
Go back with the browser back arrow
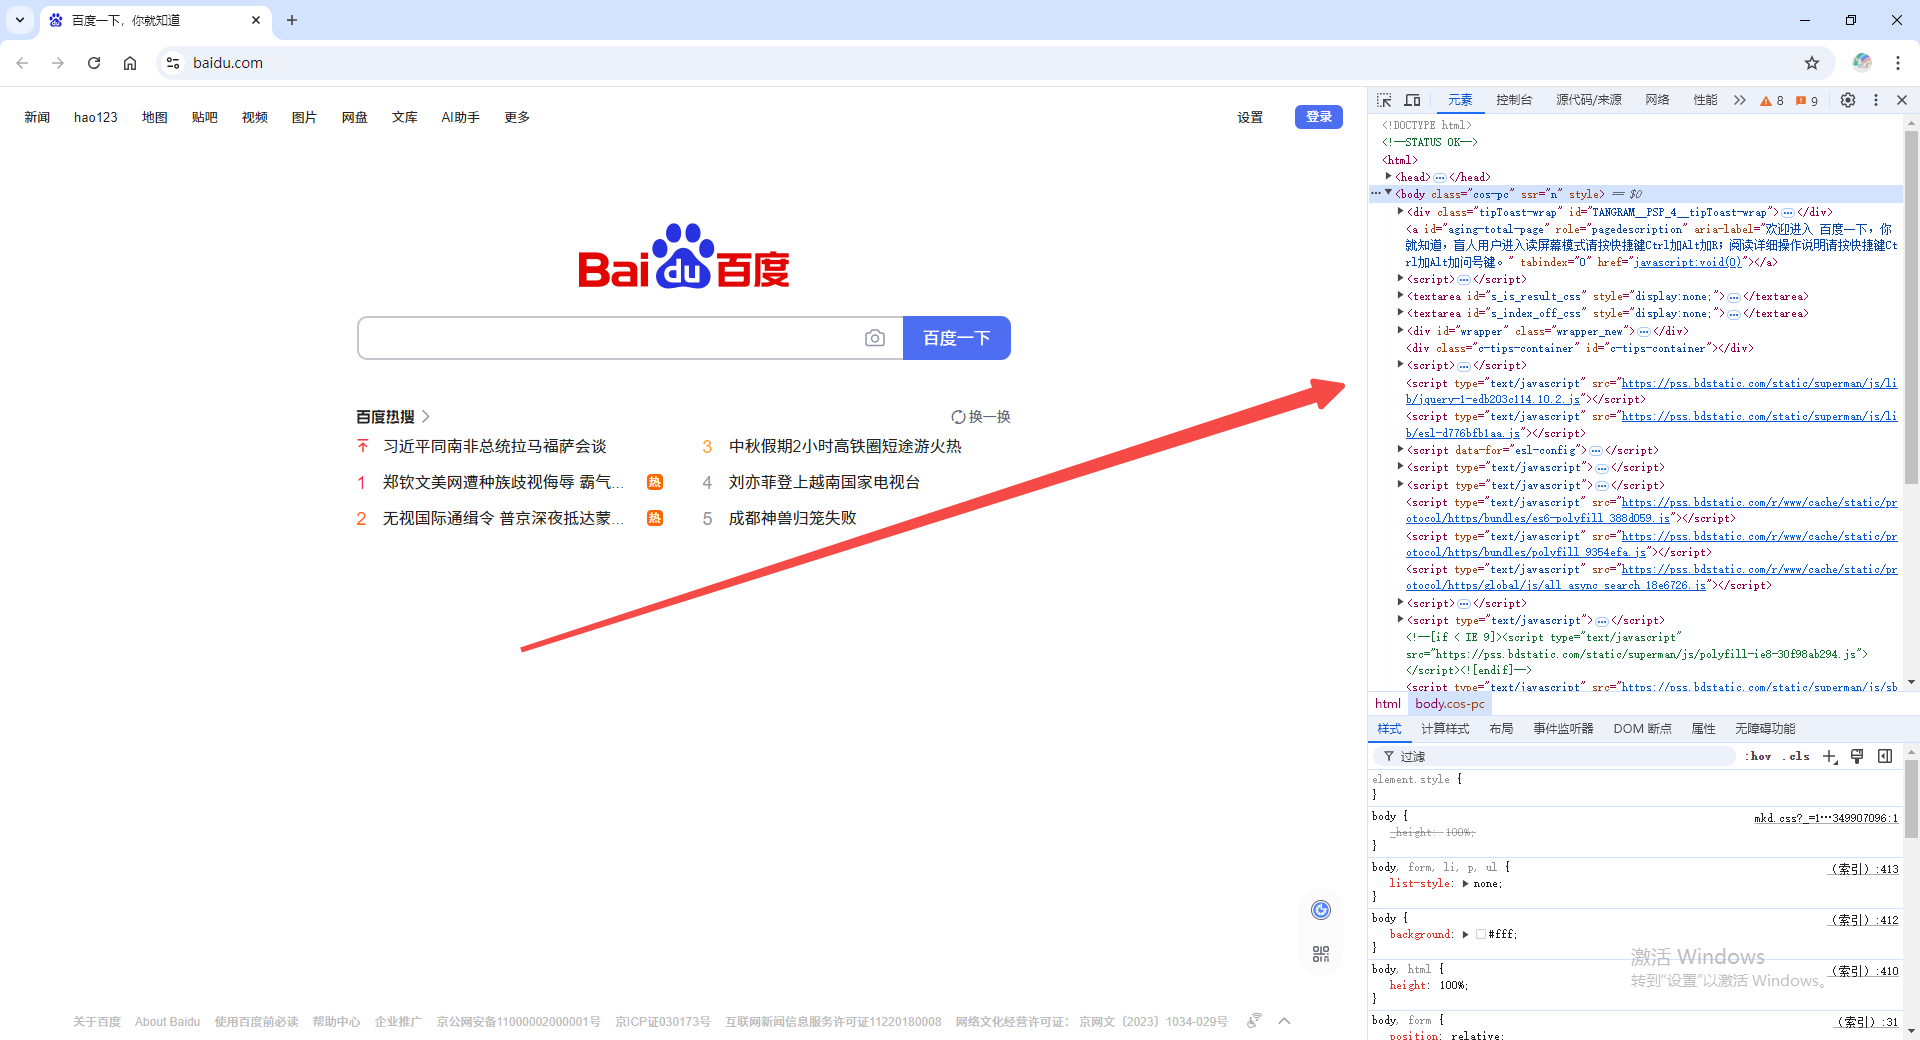point(22,63)
